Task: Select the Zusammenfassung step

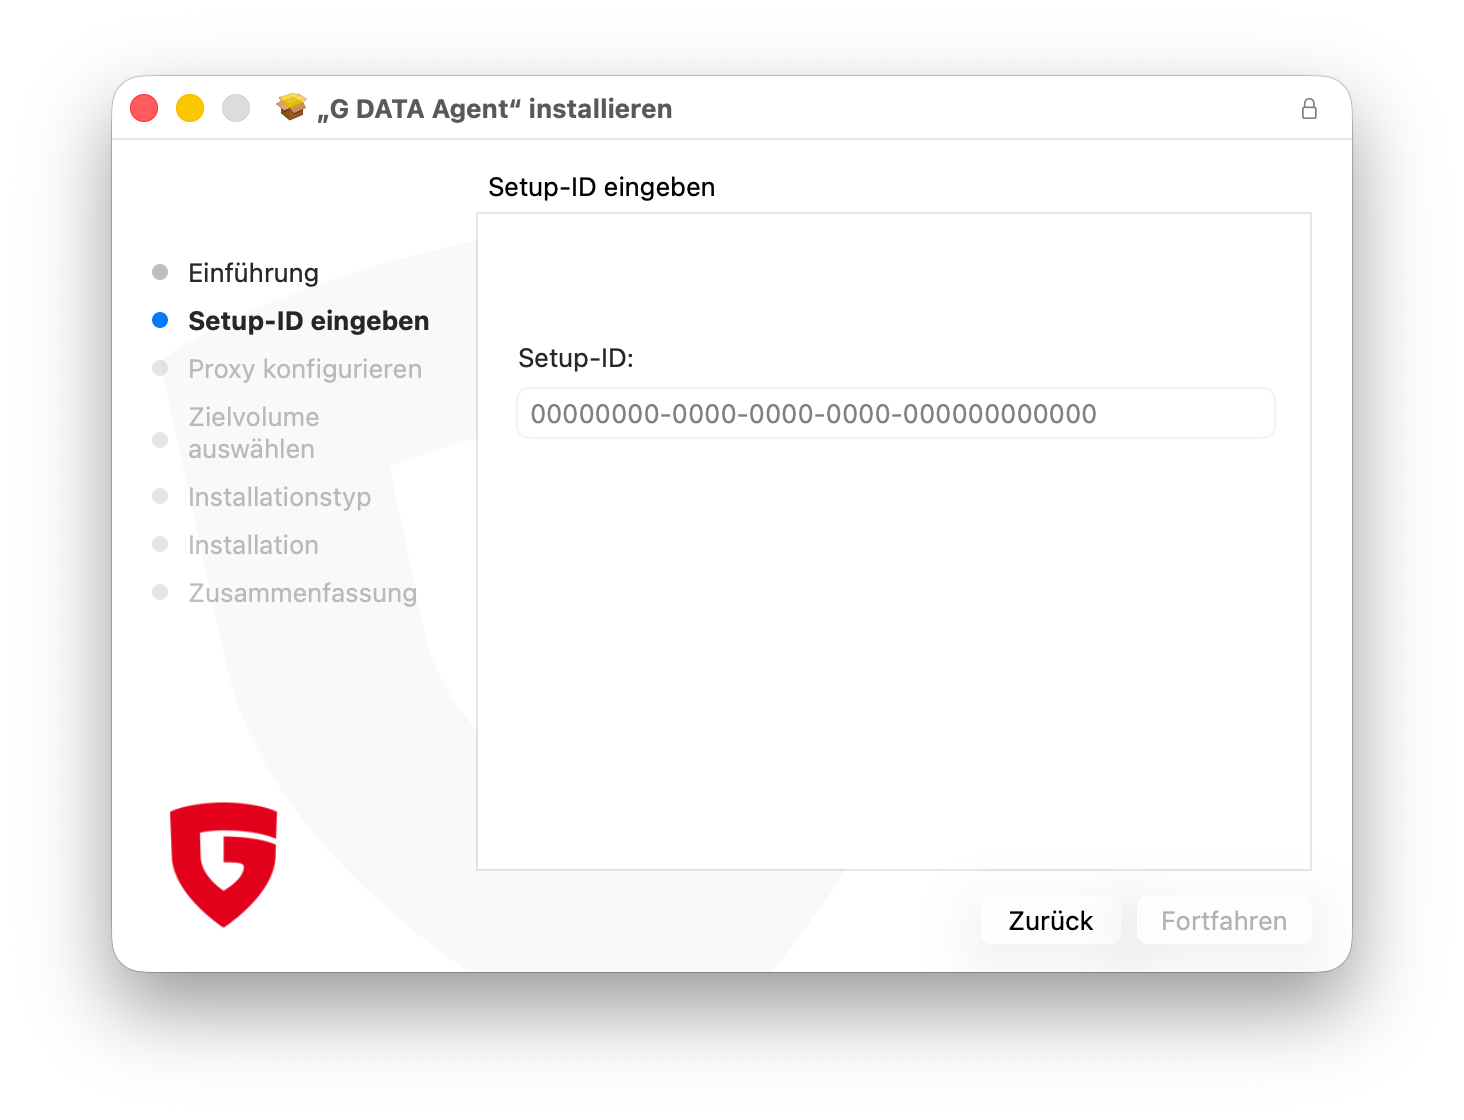Action: (302, 593)
